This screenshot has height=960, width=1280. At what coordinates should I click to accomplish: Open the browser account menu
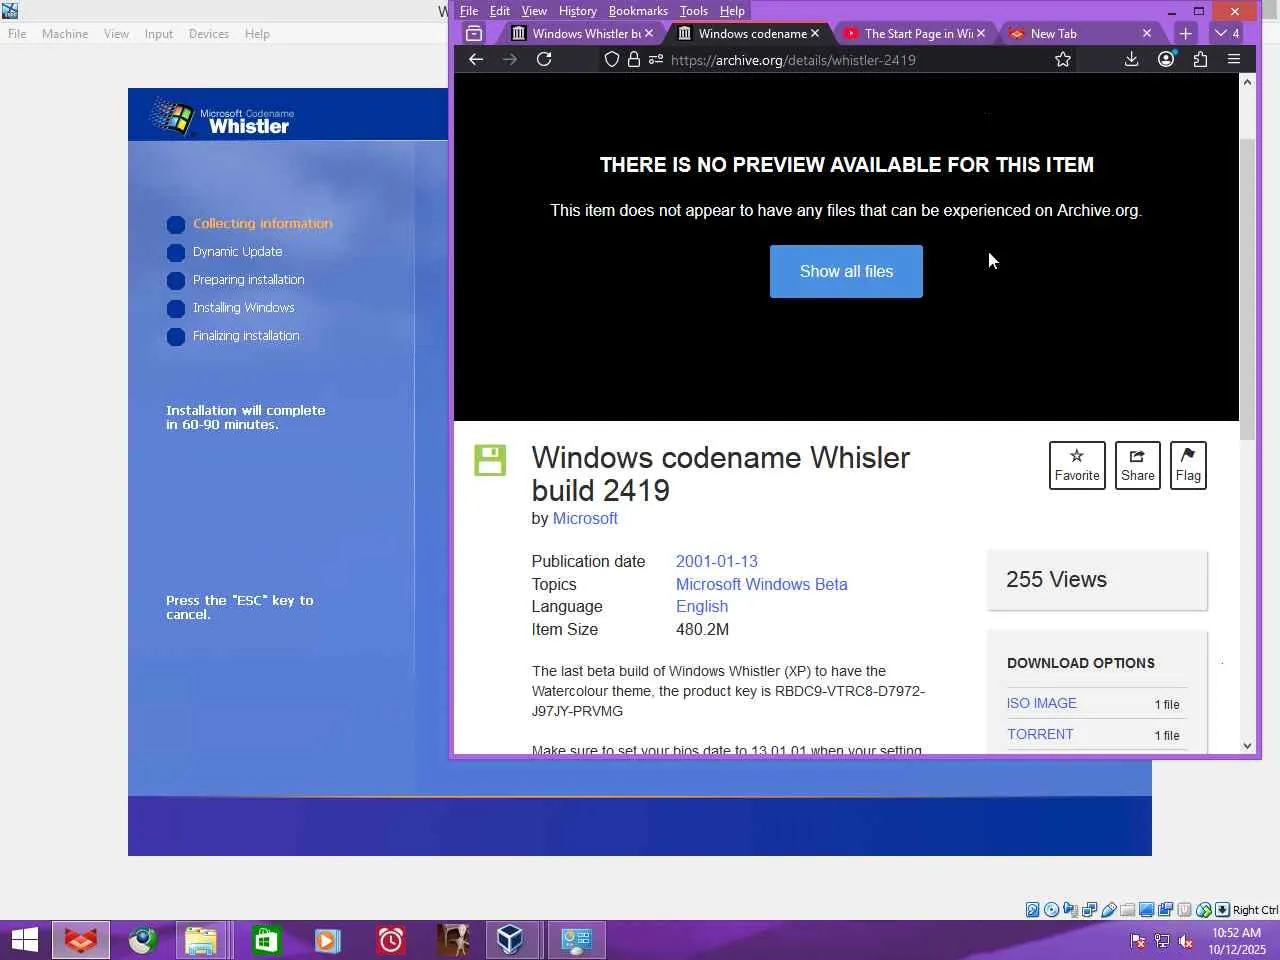[x=1166, y=60]
